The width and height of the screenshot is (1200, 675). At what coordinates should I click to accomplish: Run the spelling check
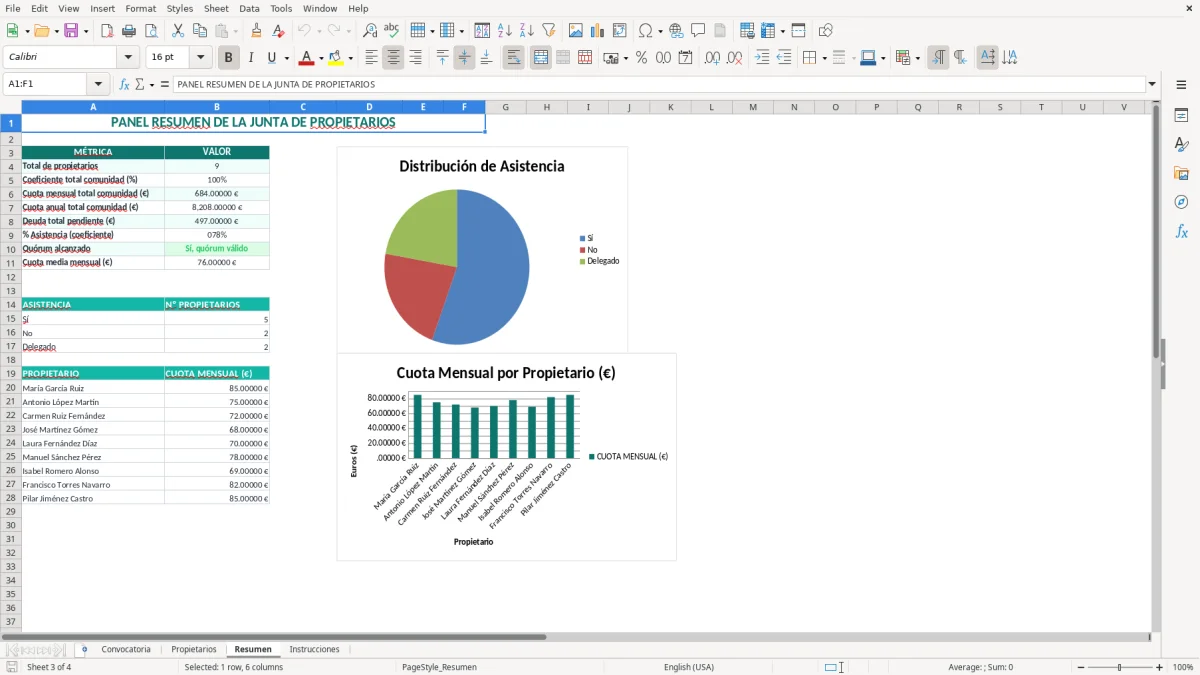pos(392,31)
